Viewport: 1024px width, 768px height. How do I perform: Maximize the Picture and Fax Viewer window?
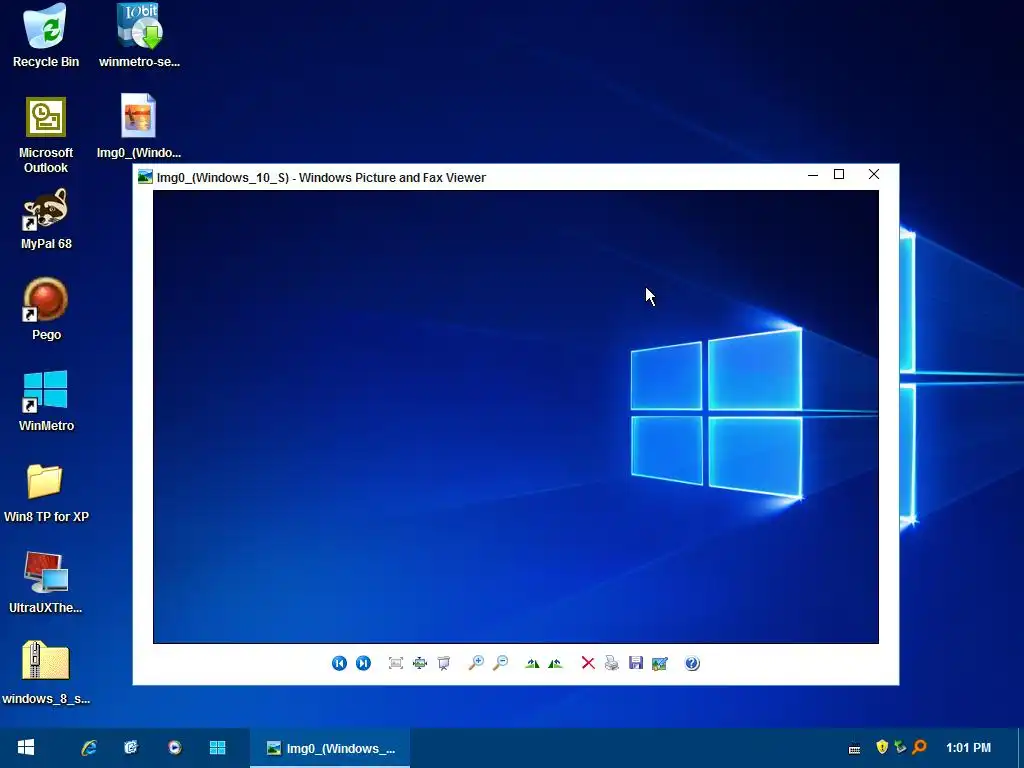839,174
